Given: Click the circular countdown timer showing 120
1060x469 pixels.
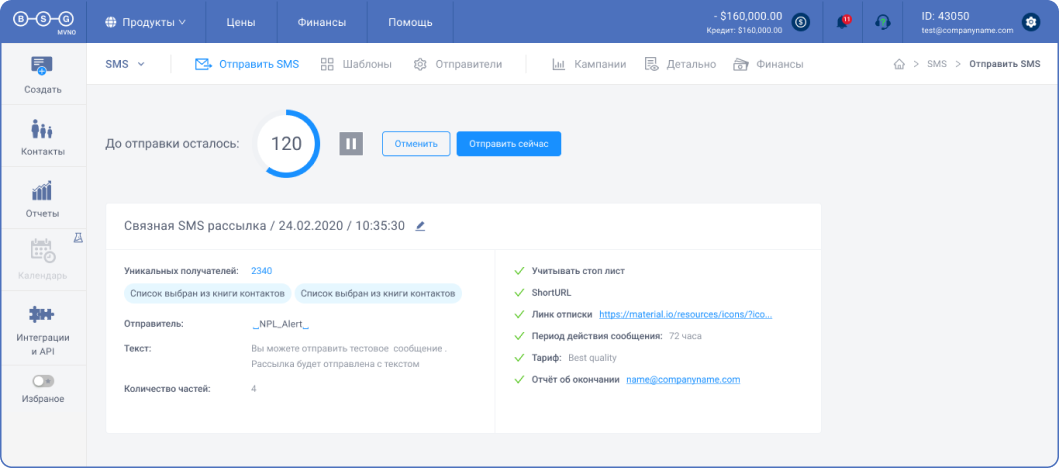Looking at the screenshot, I should click(286, 143).
